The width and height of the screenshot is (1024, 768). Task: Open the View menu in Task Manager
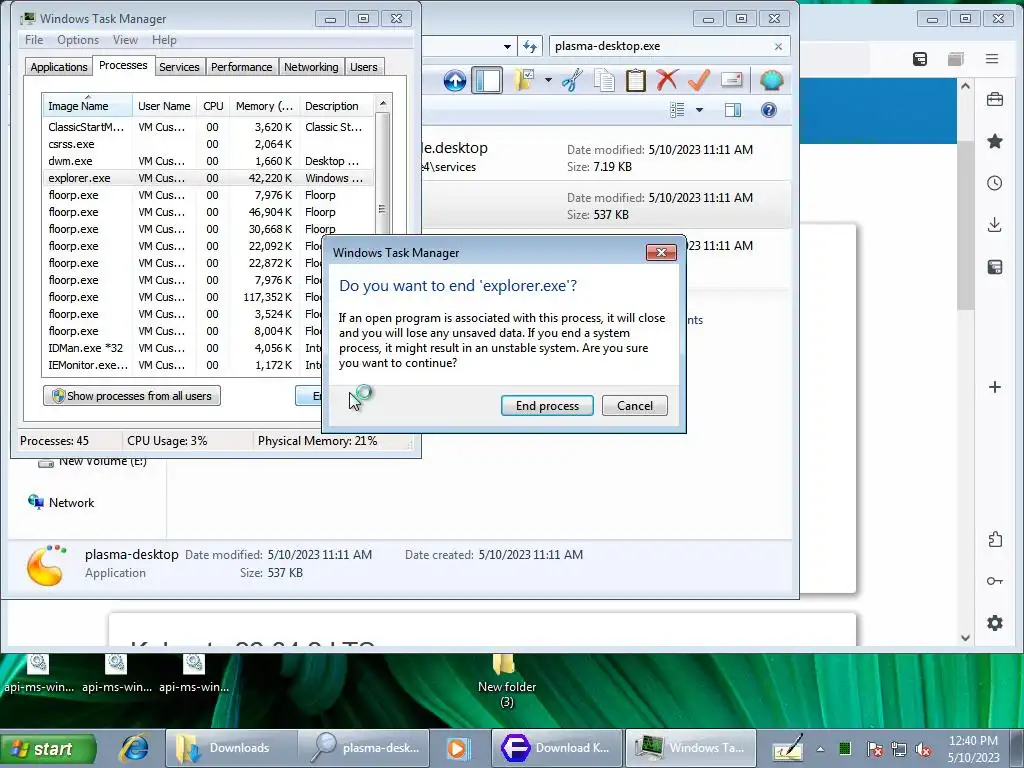(125, 40)
